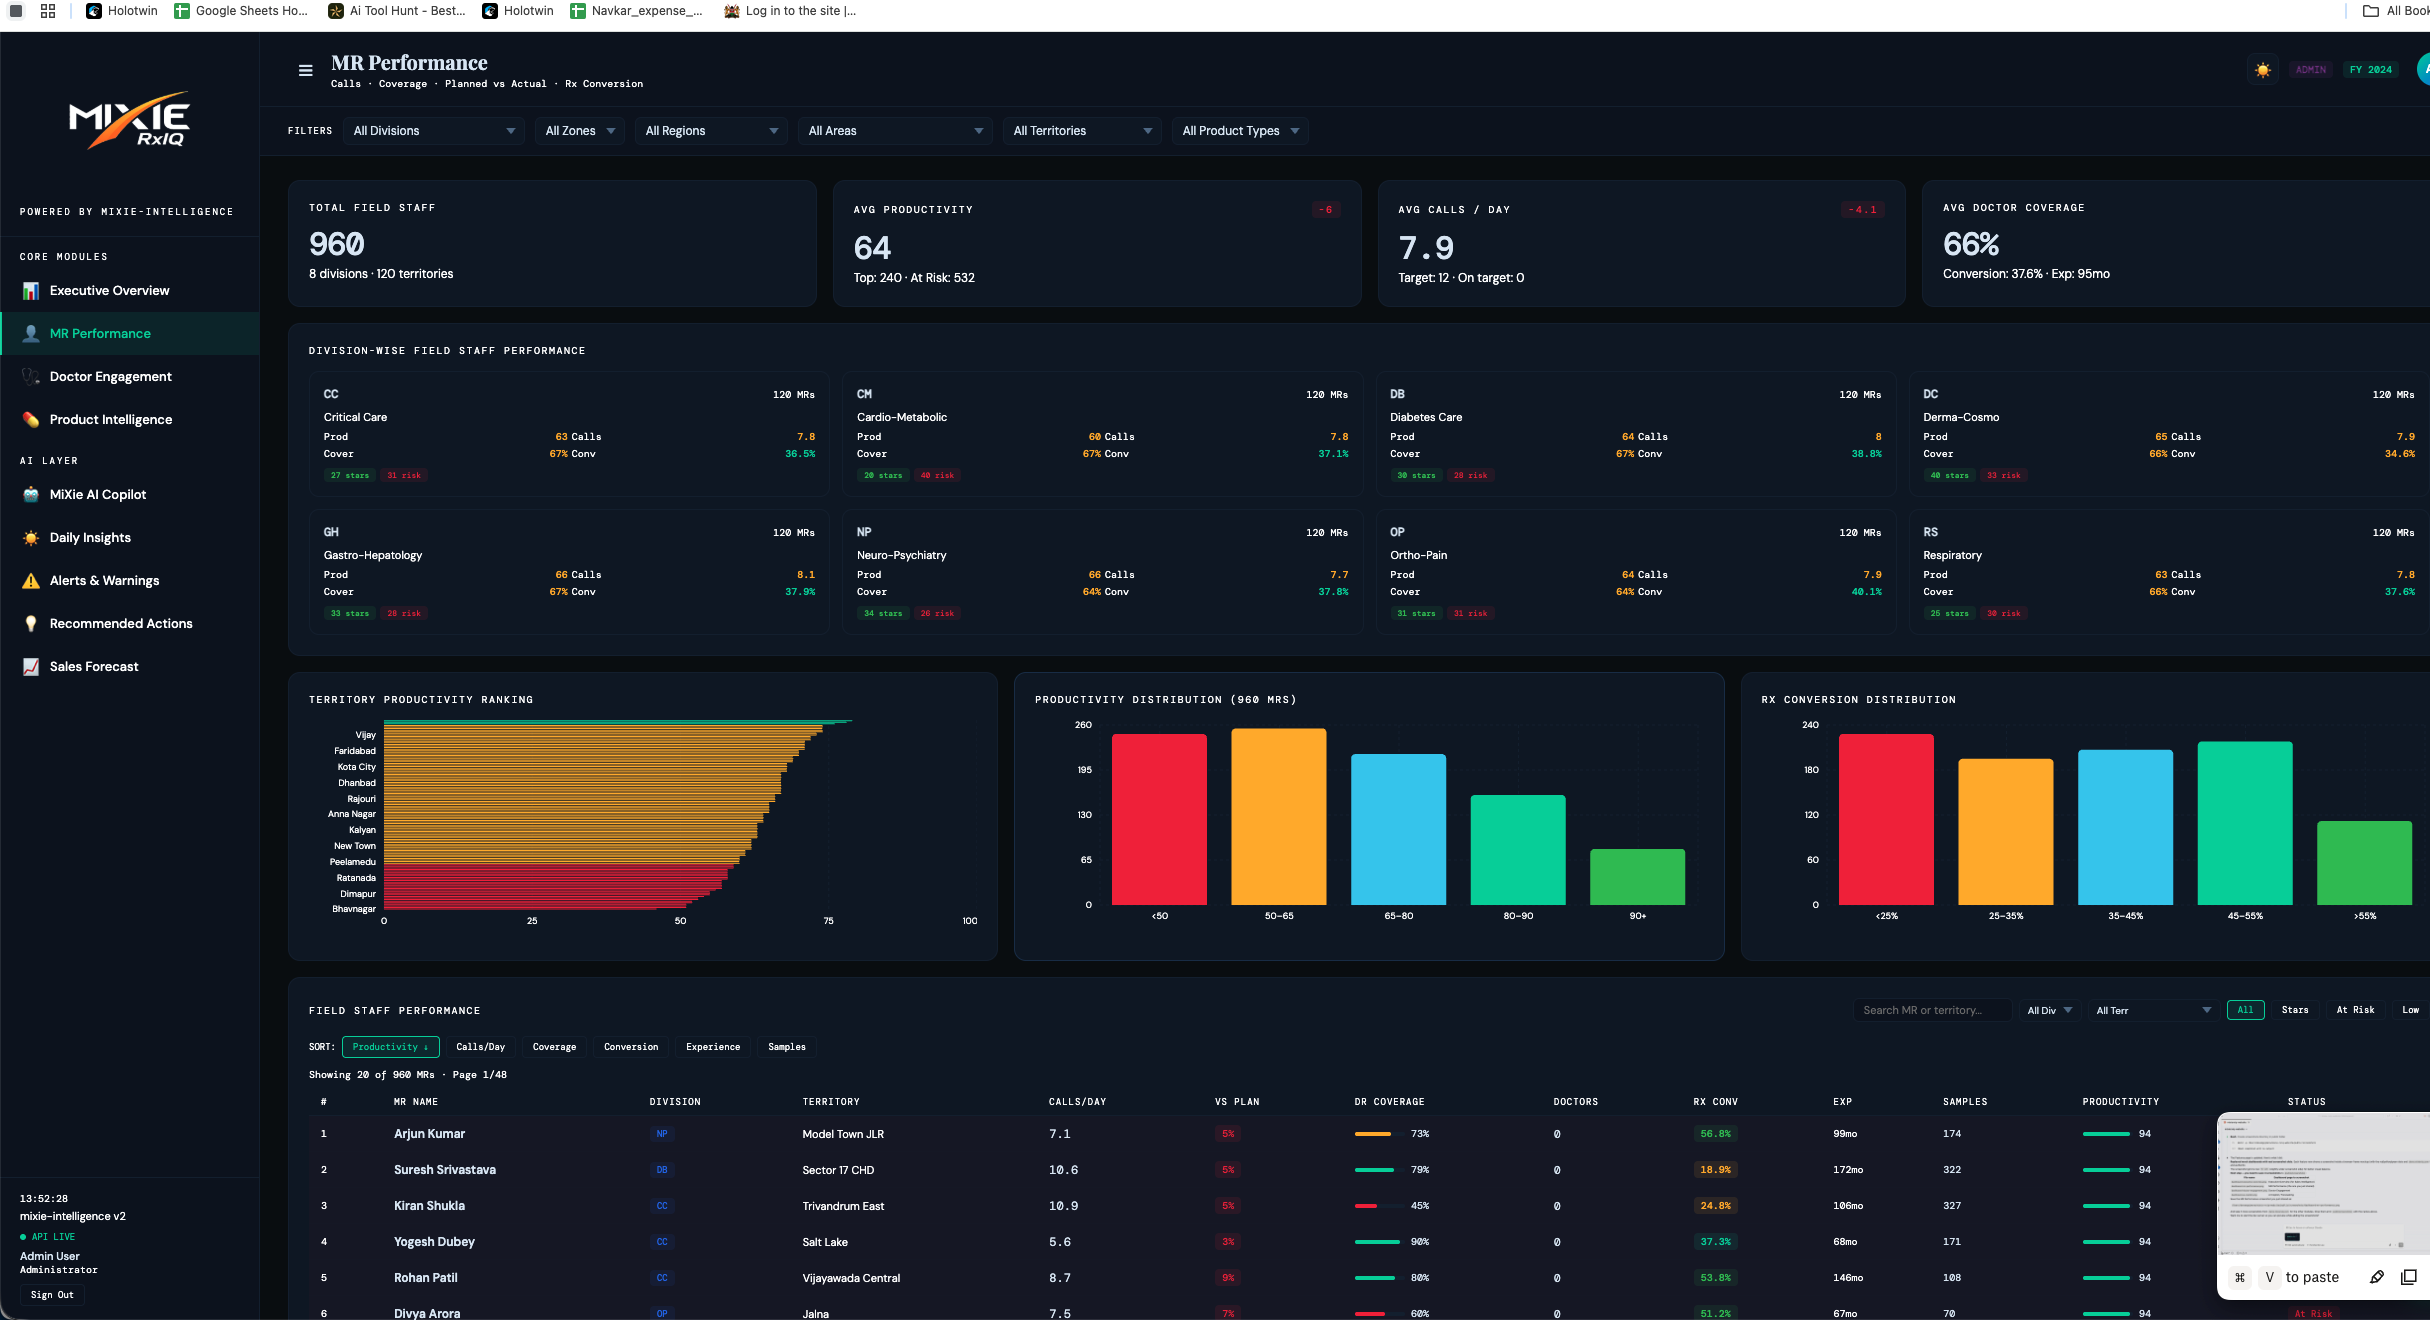
Task: Open the Sales Forecast module
Action: tap(94, 666)
